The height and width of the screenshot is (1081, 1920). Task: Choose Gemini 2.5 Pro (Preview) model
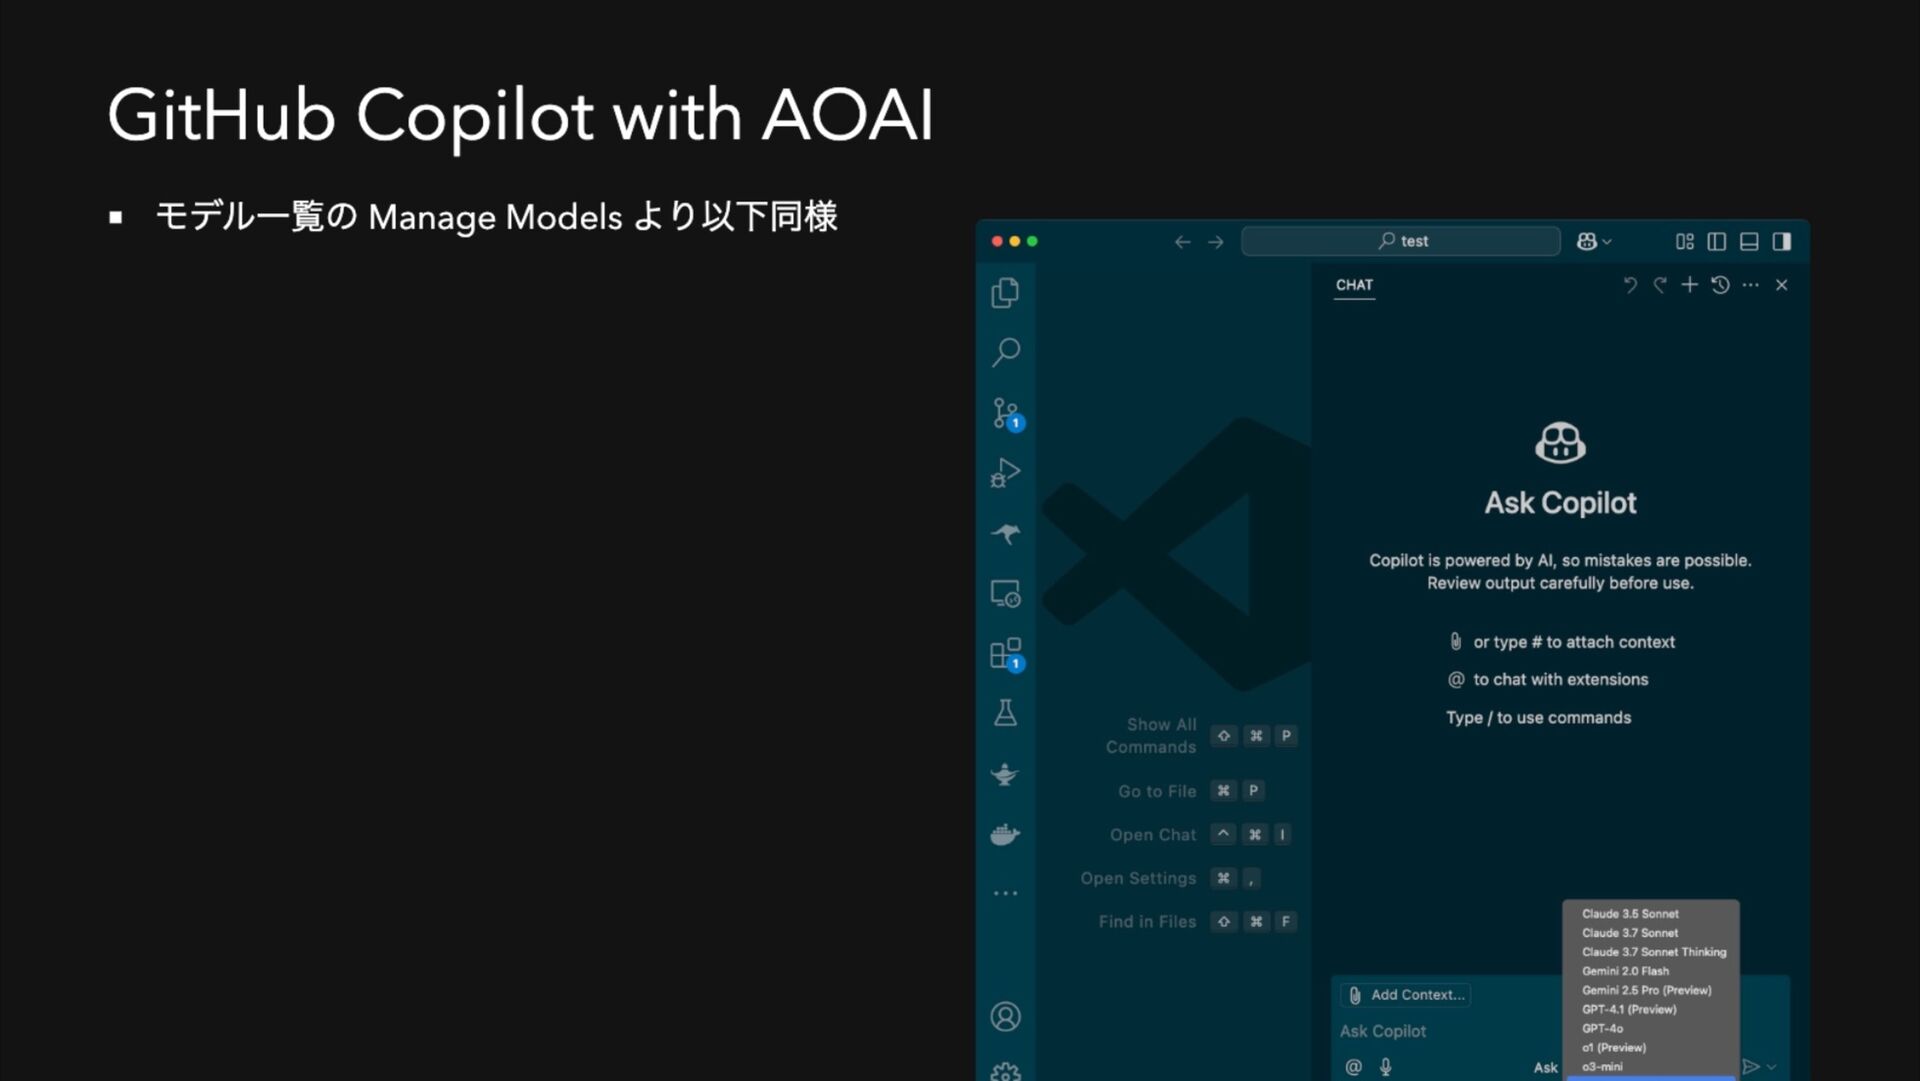click(x=1646, y=990)
